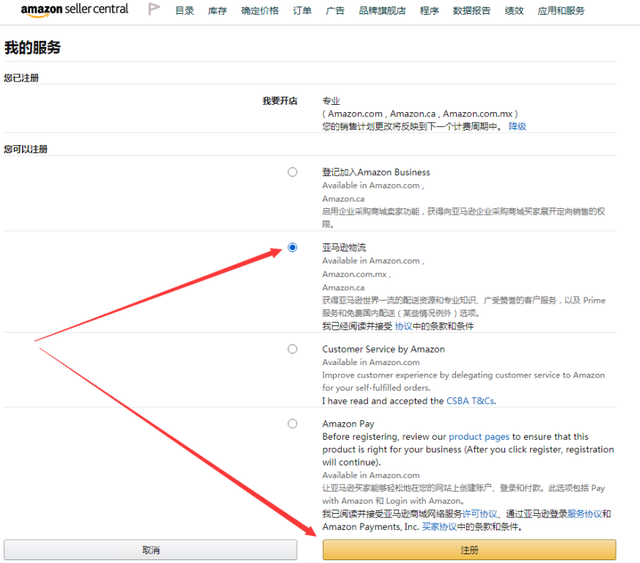The height and width of the screenshot is (563, 640).
Task: Click the 我的服务 page heading
Action: point(33,48)
